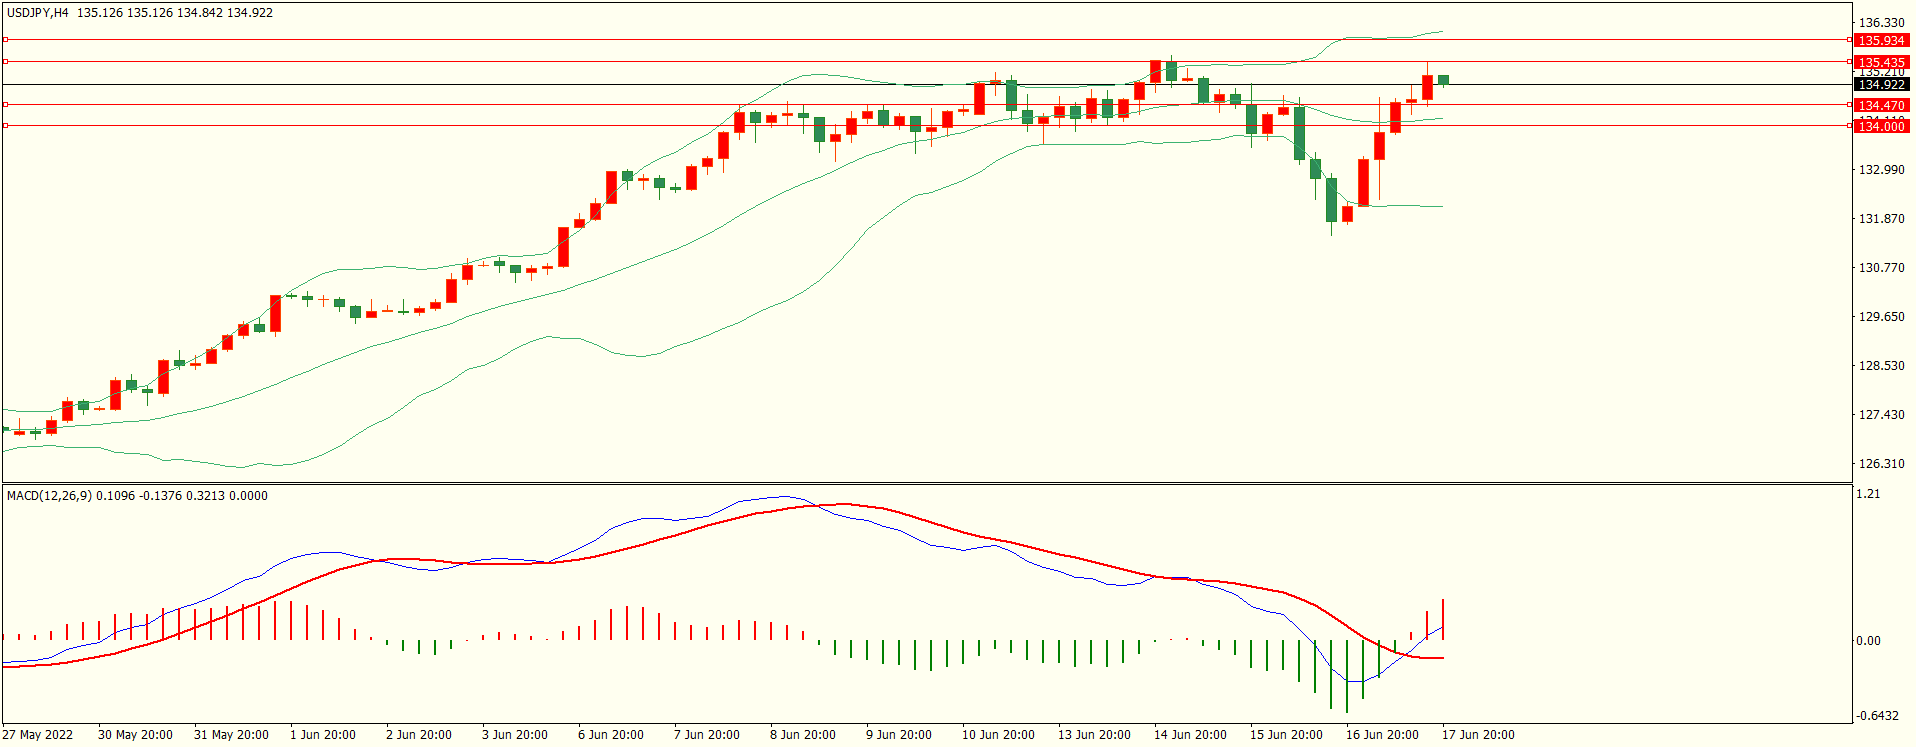
Task: Click the 17 Jun 20:00 time label
Action: point(1478,735)
